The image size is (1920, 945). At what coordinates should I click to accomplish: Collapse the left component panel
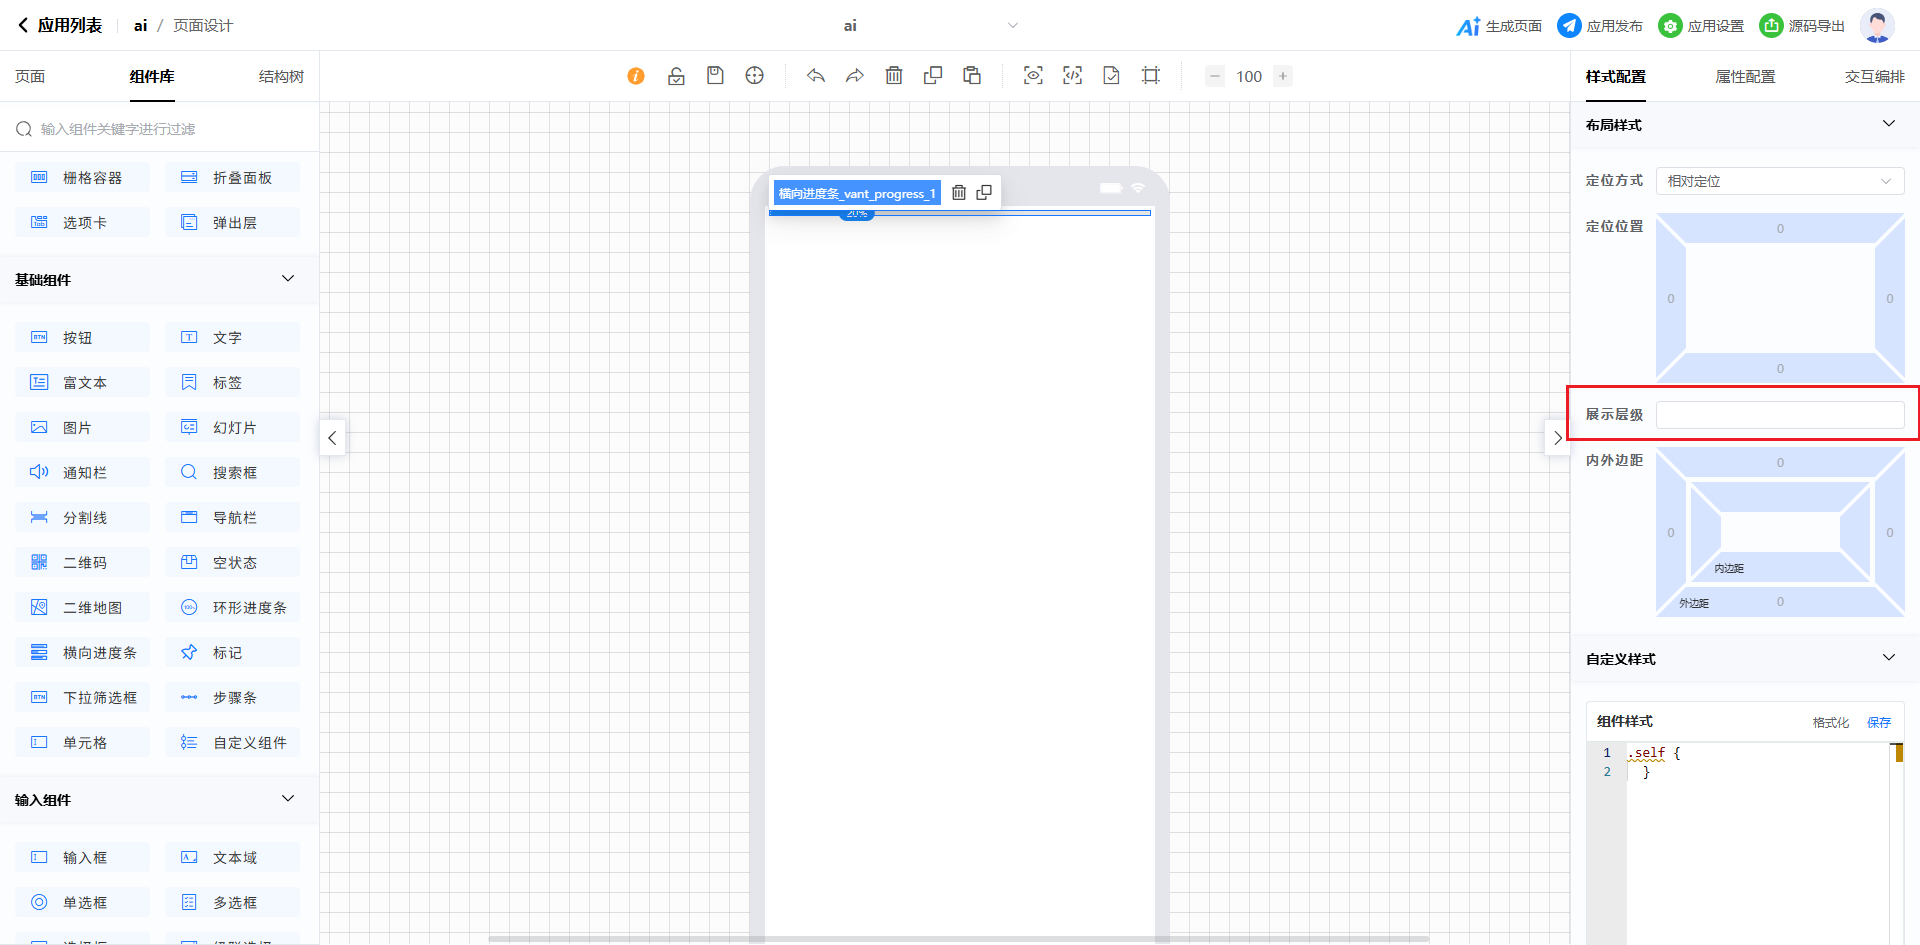point(332,438)
